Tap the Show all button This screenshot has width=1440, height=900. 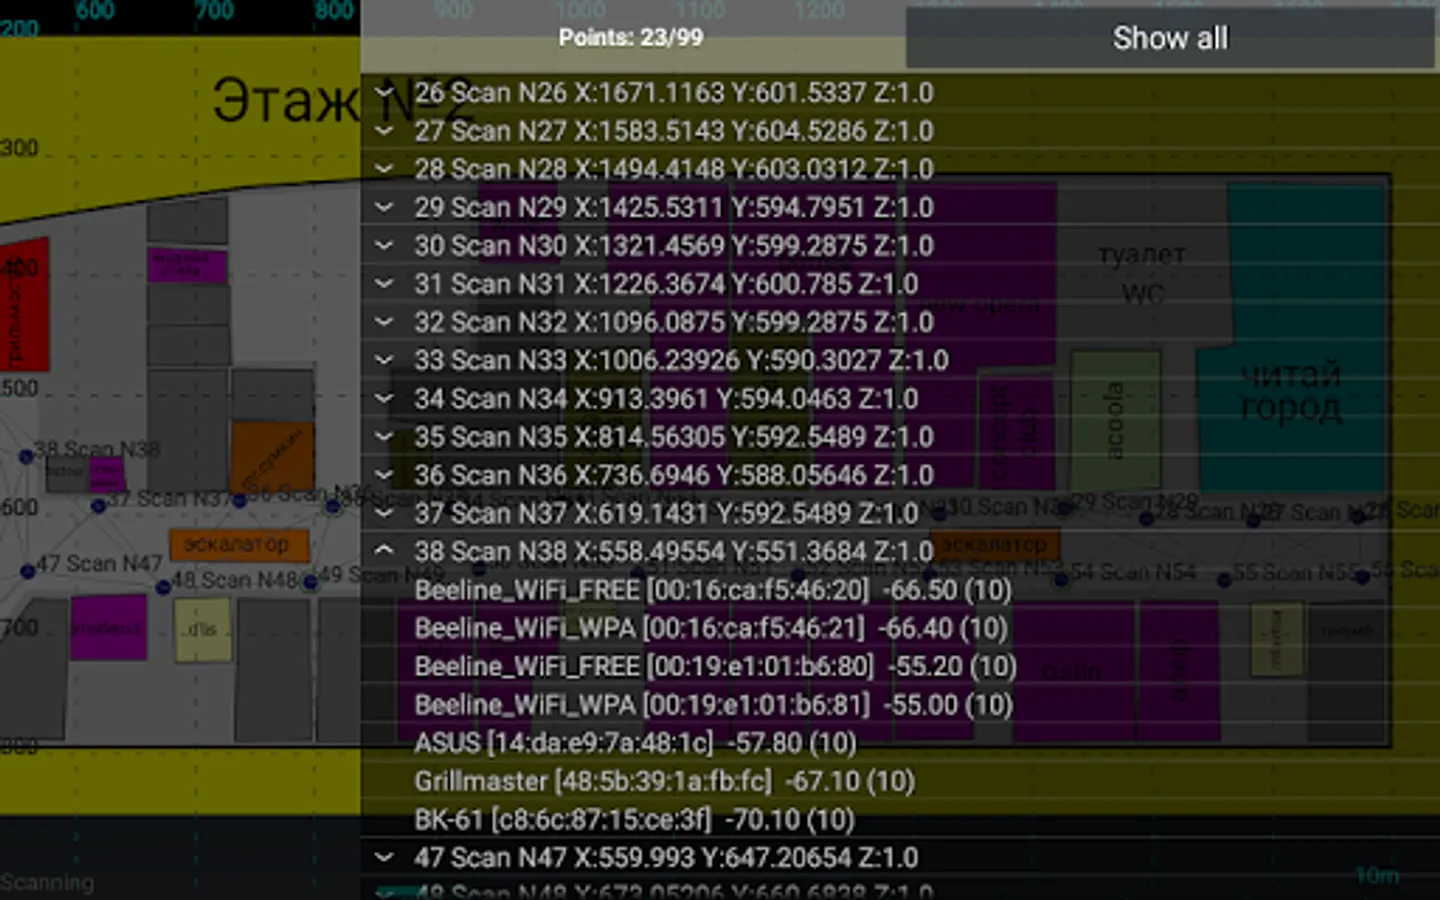coord(1170,38)
